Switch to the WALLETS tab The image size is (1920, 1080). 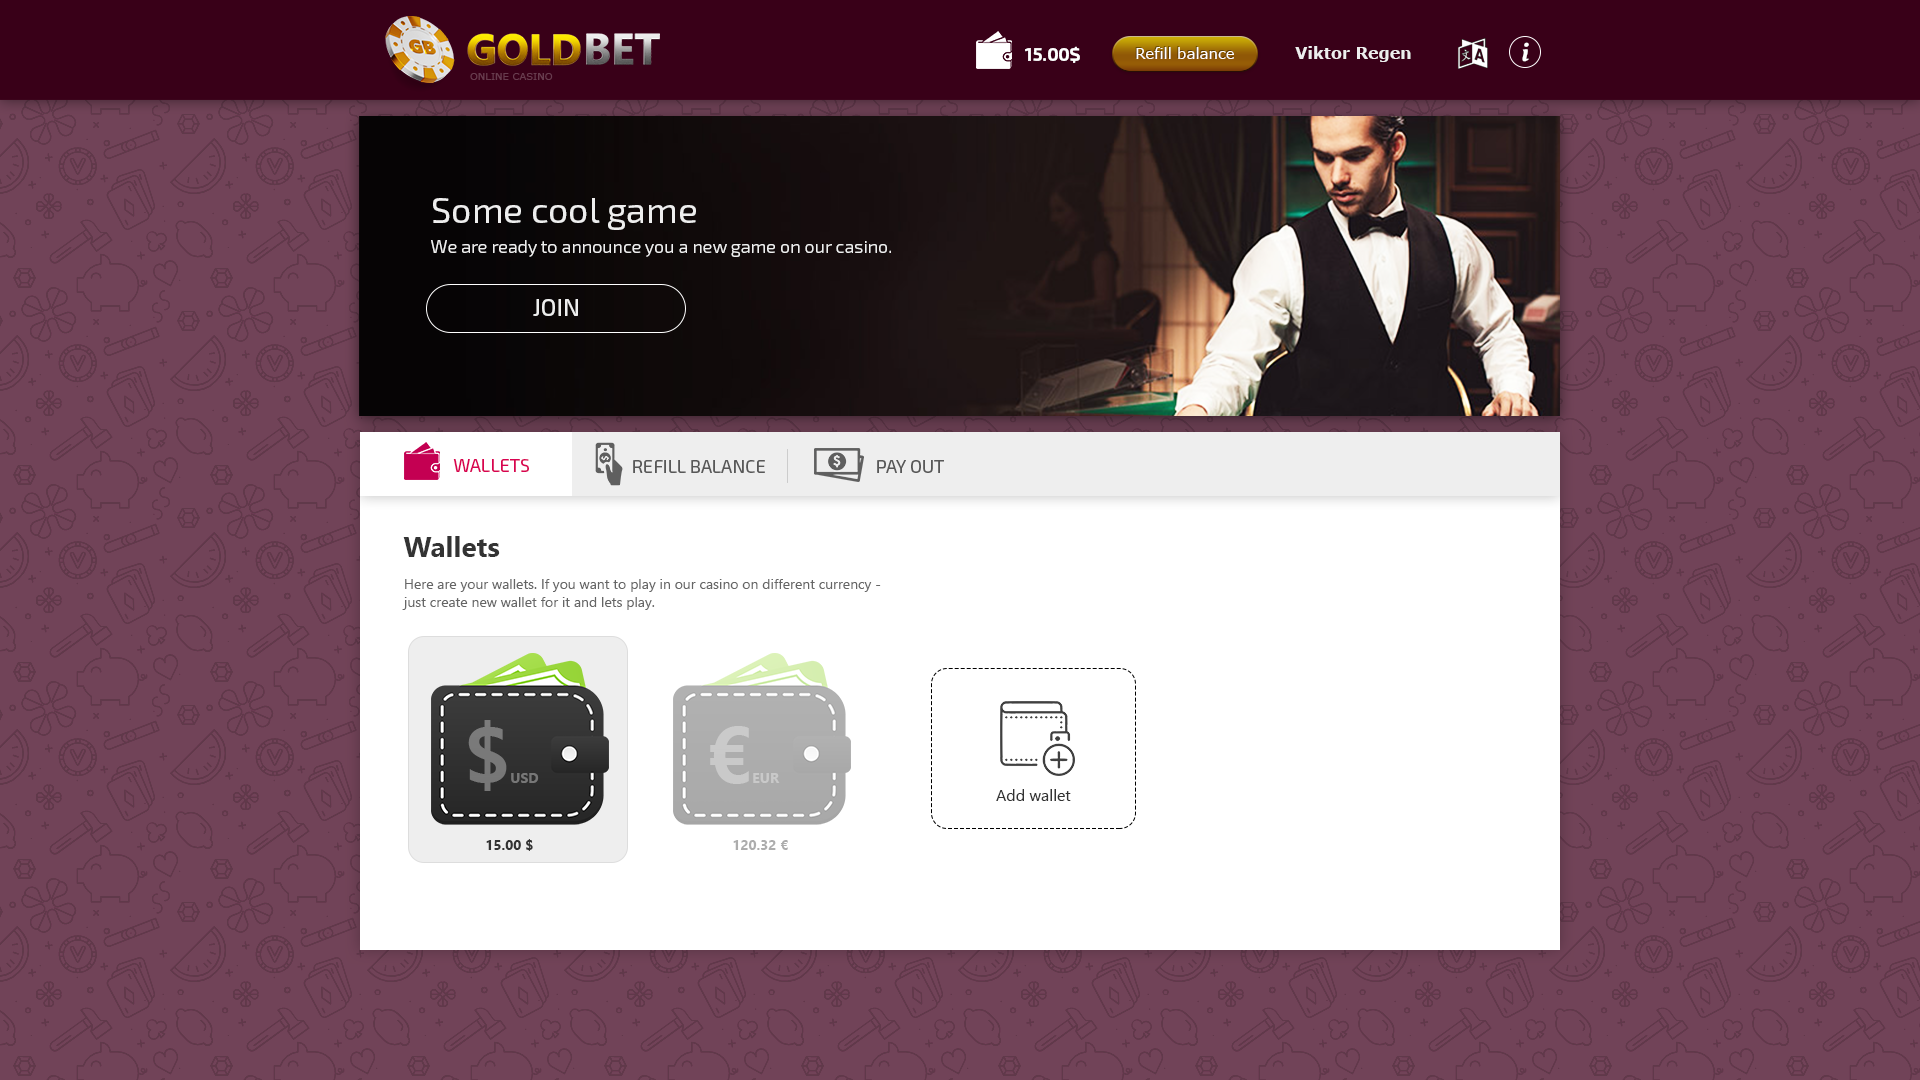[x=466, y=464]
